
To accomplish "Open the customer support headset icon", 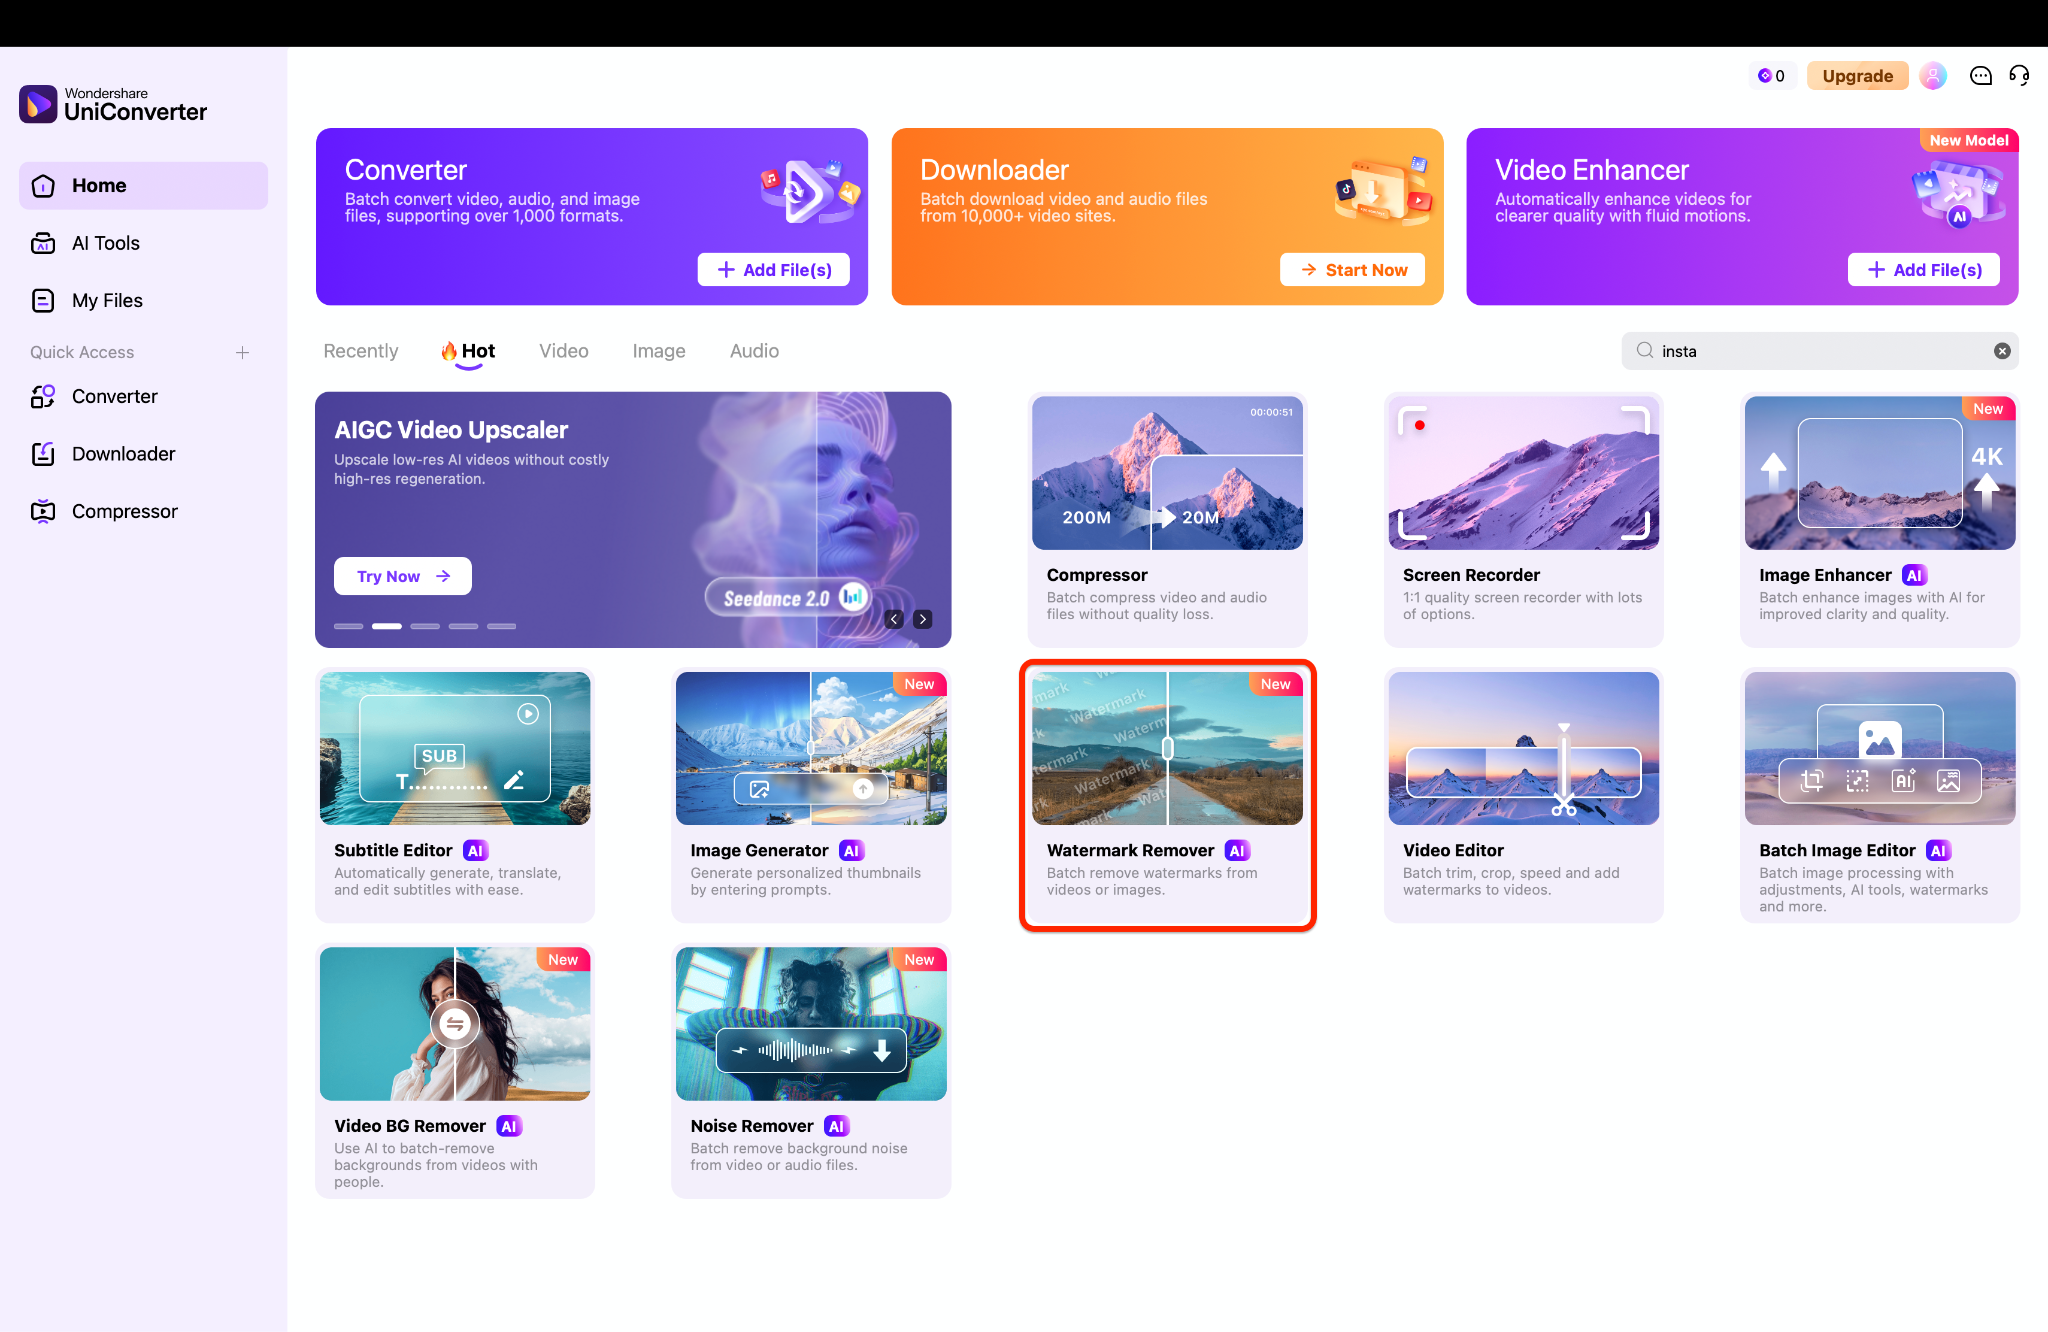I will [x=2019, y=76].
